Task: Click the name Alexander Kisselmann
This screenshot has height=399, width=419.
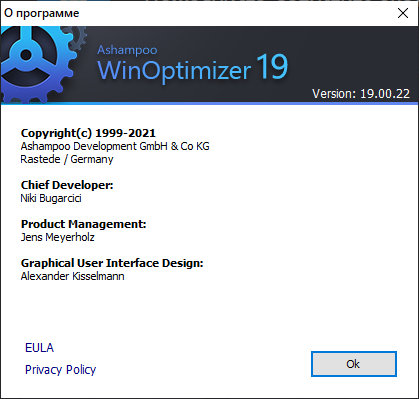Action: [72, 276]
